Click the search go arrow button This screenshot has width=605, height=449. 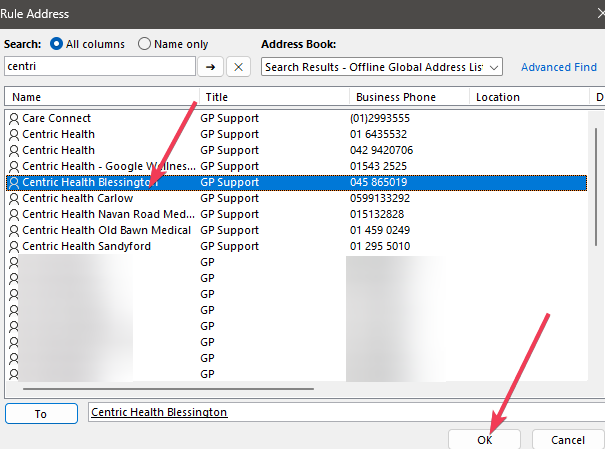click(211, 67)
